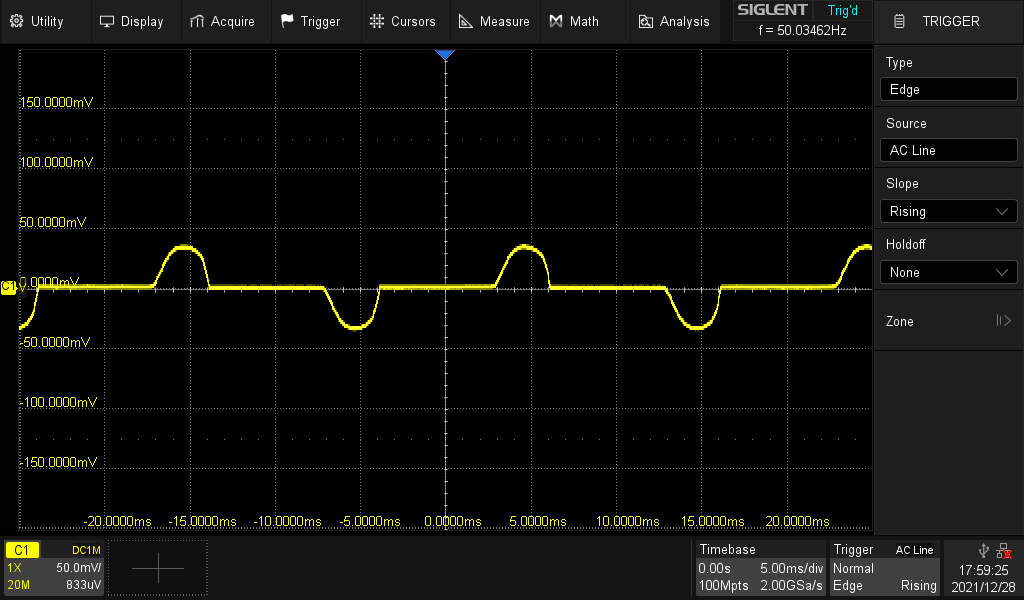Image resolution: width=1024 pixels, height=600 pixels.
Task: Click the 20.0000ms time axis label
Action: click(797, 522)
